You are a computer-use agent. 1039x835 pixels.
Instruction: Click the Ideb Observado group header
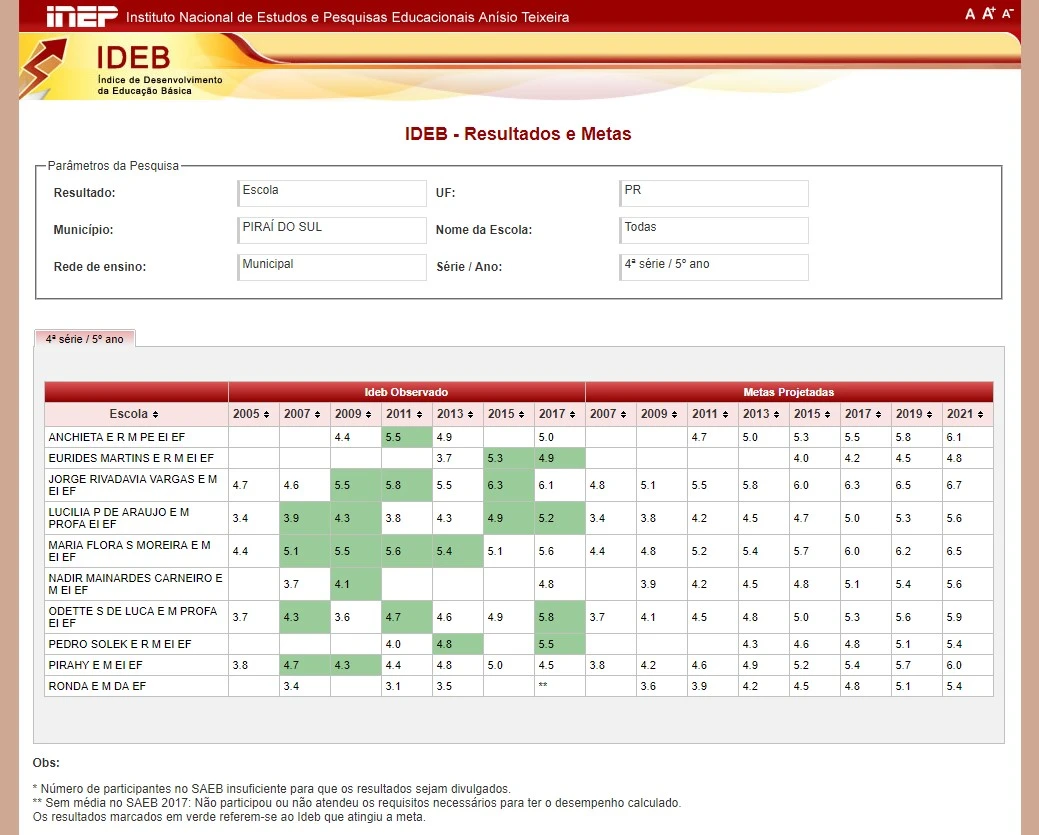[x=406, y=392]
